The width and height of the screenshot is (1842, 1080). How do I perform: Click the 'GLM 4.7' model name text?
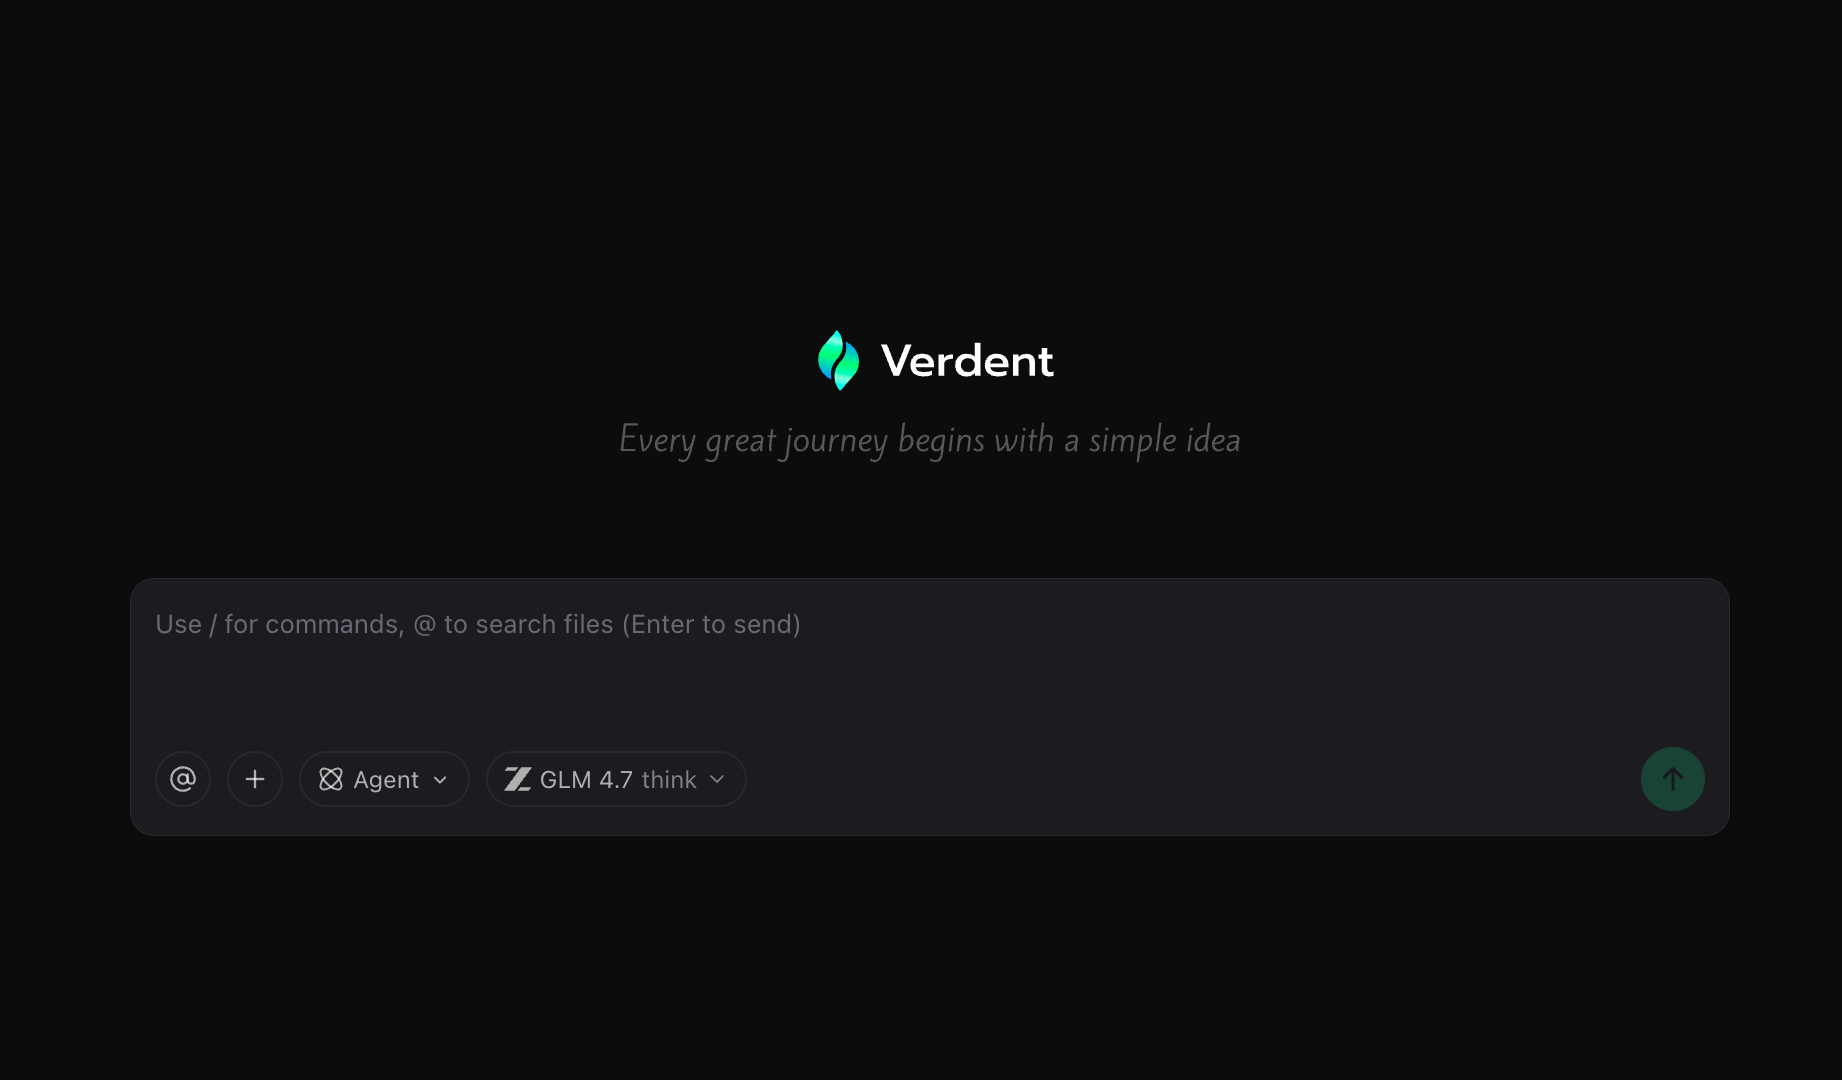(587, 779)
